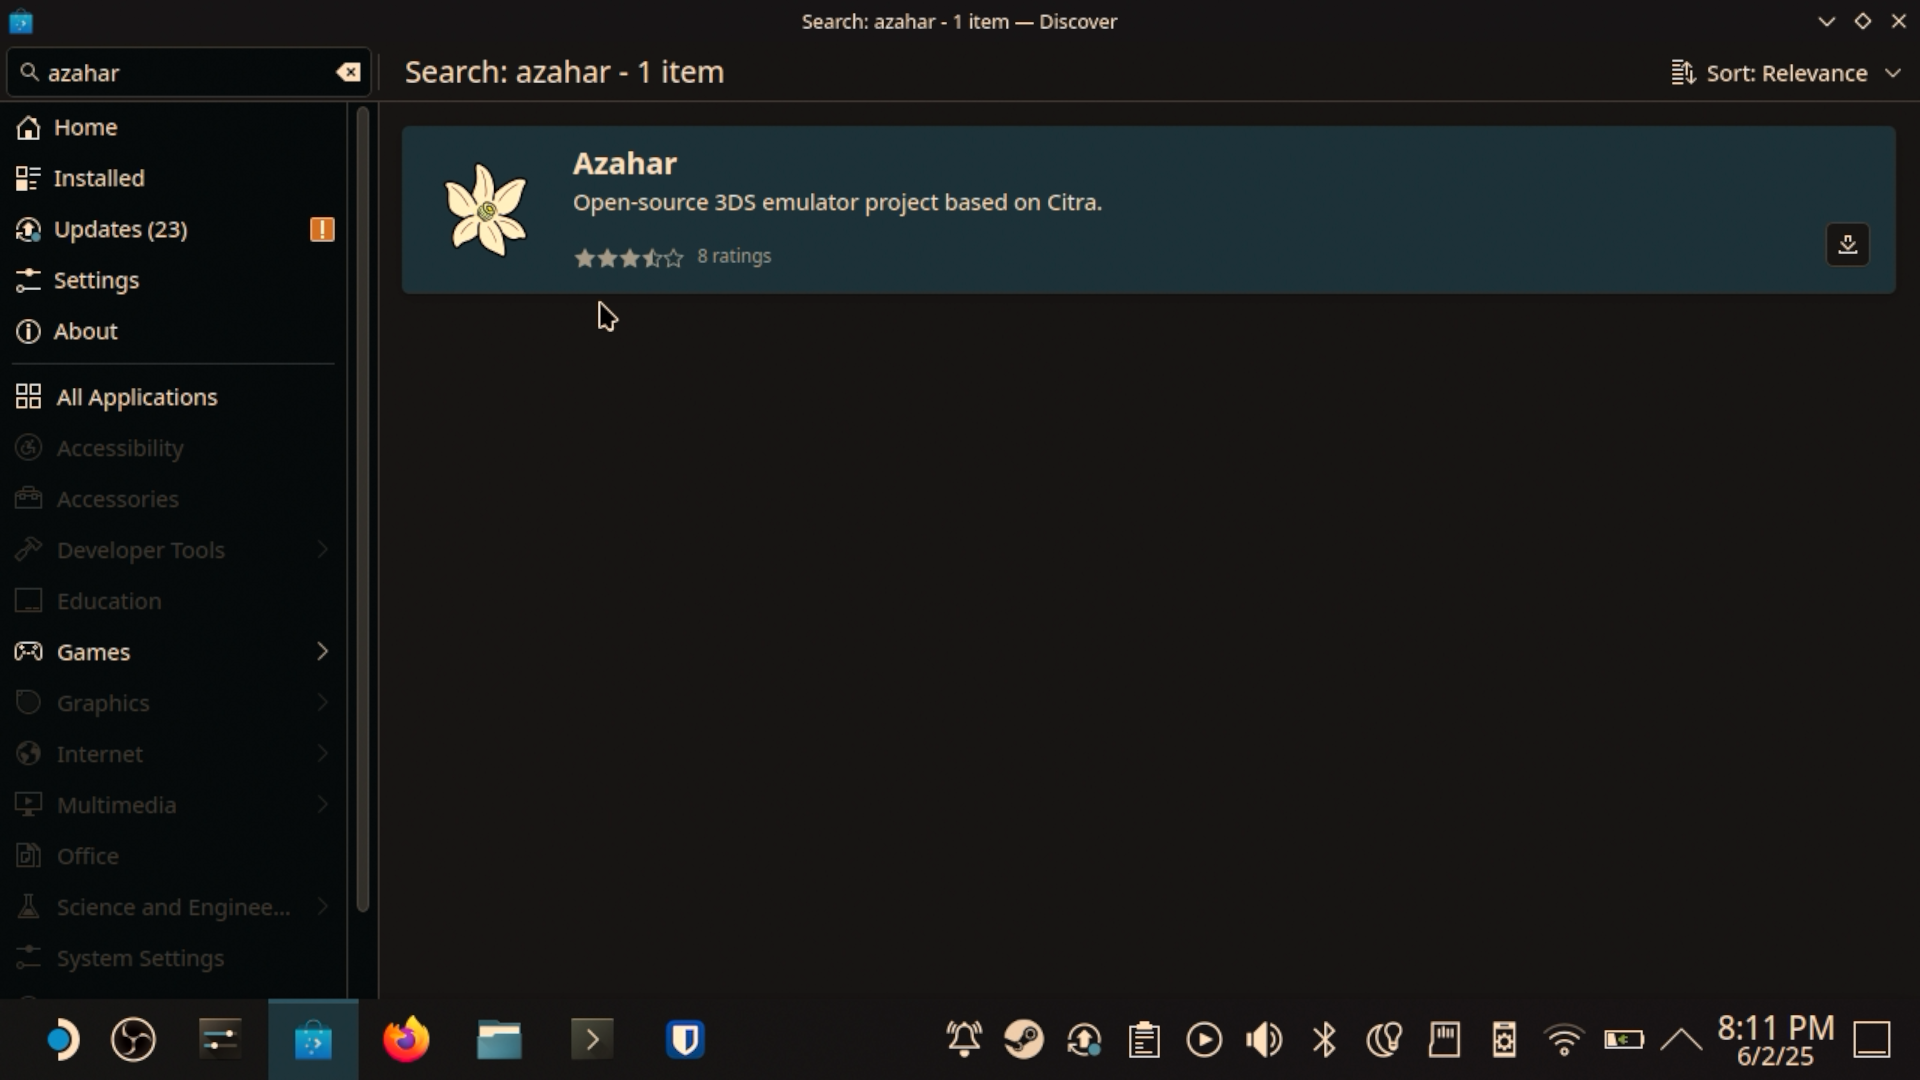
Task: Expand the hidden system tray icons
Action: [1682, 1040]
